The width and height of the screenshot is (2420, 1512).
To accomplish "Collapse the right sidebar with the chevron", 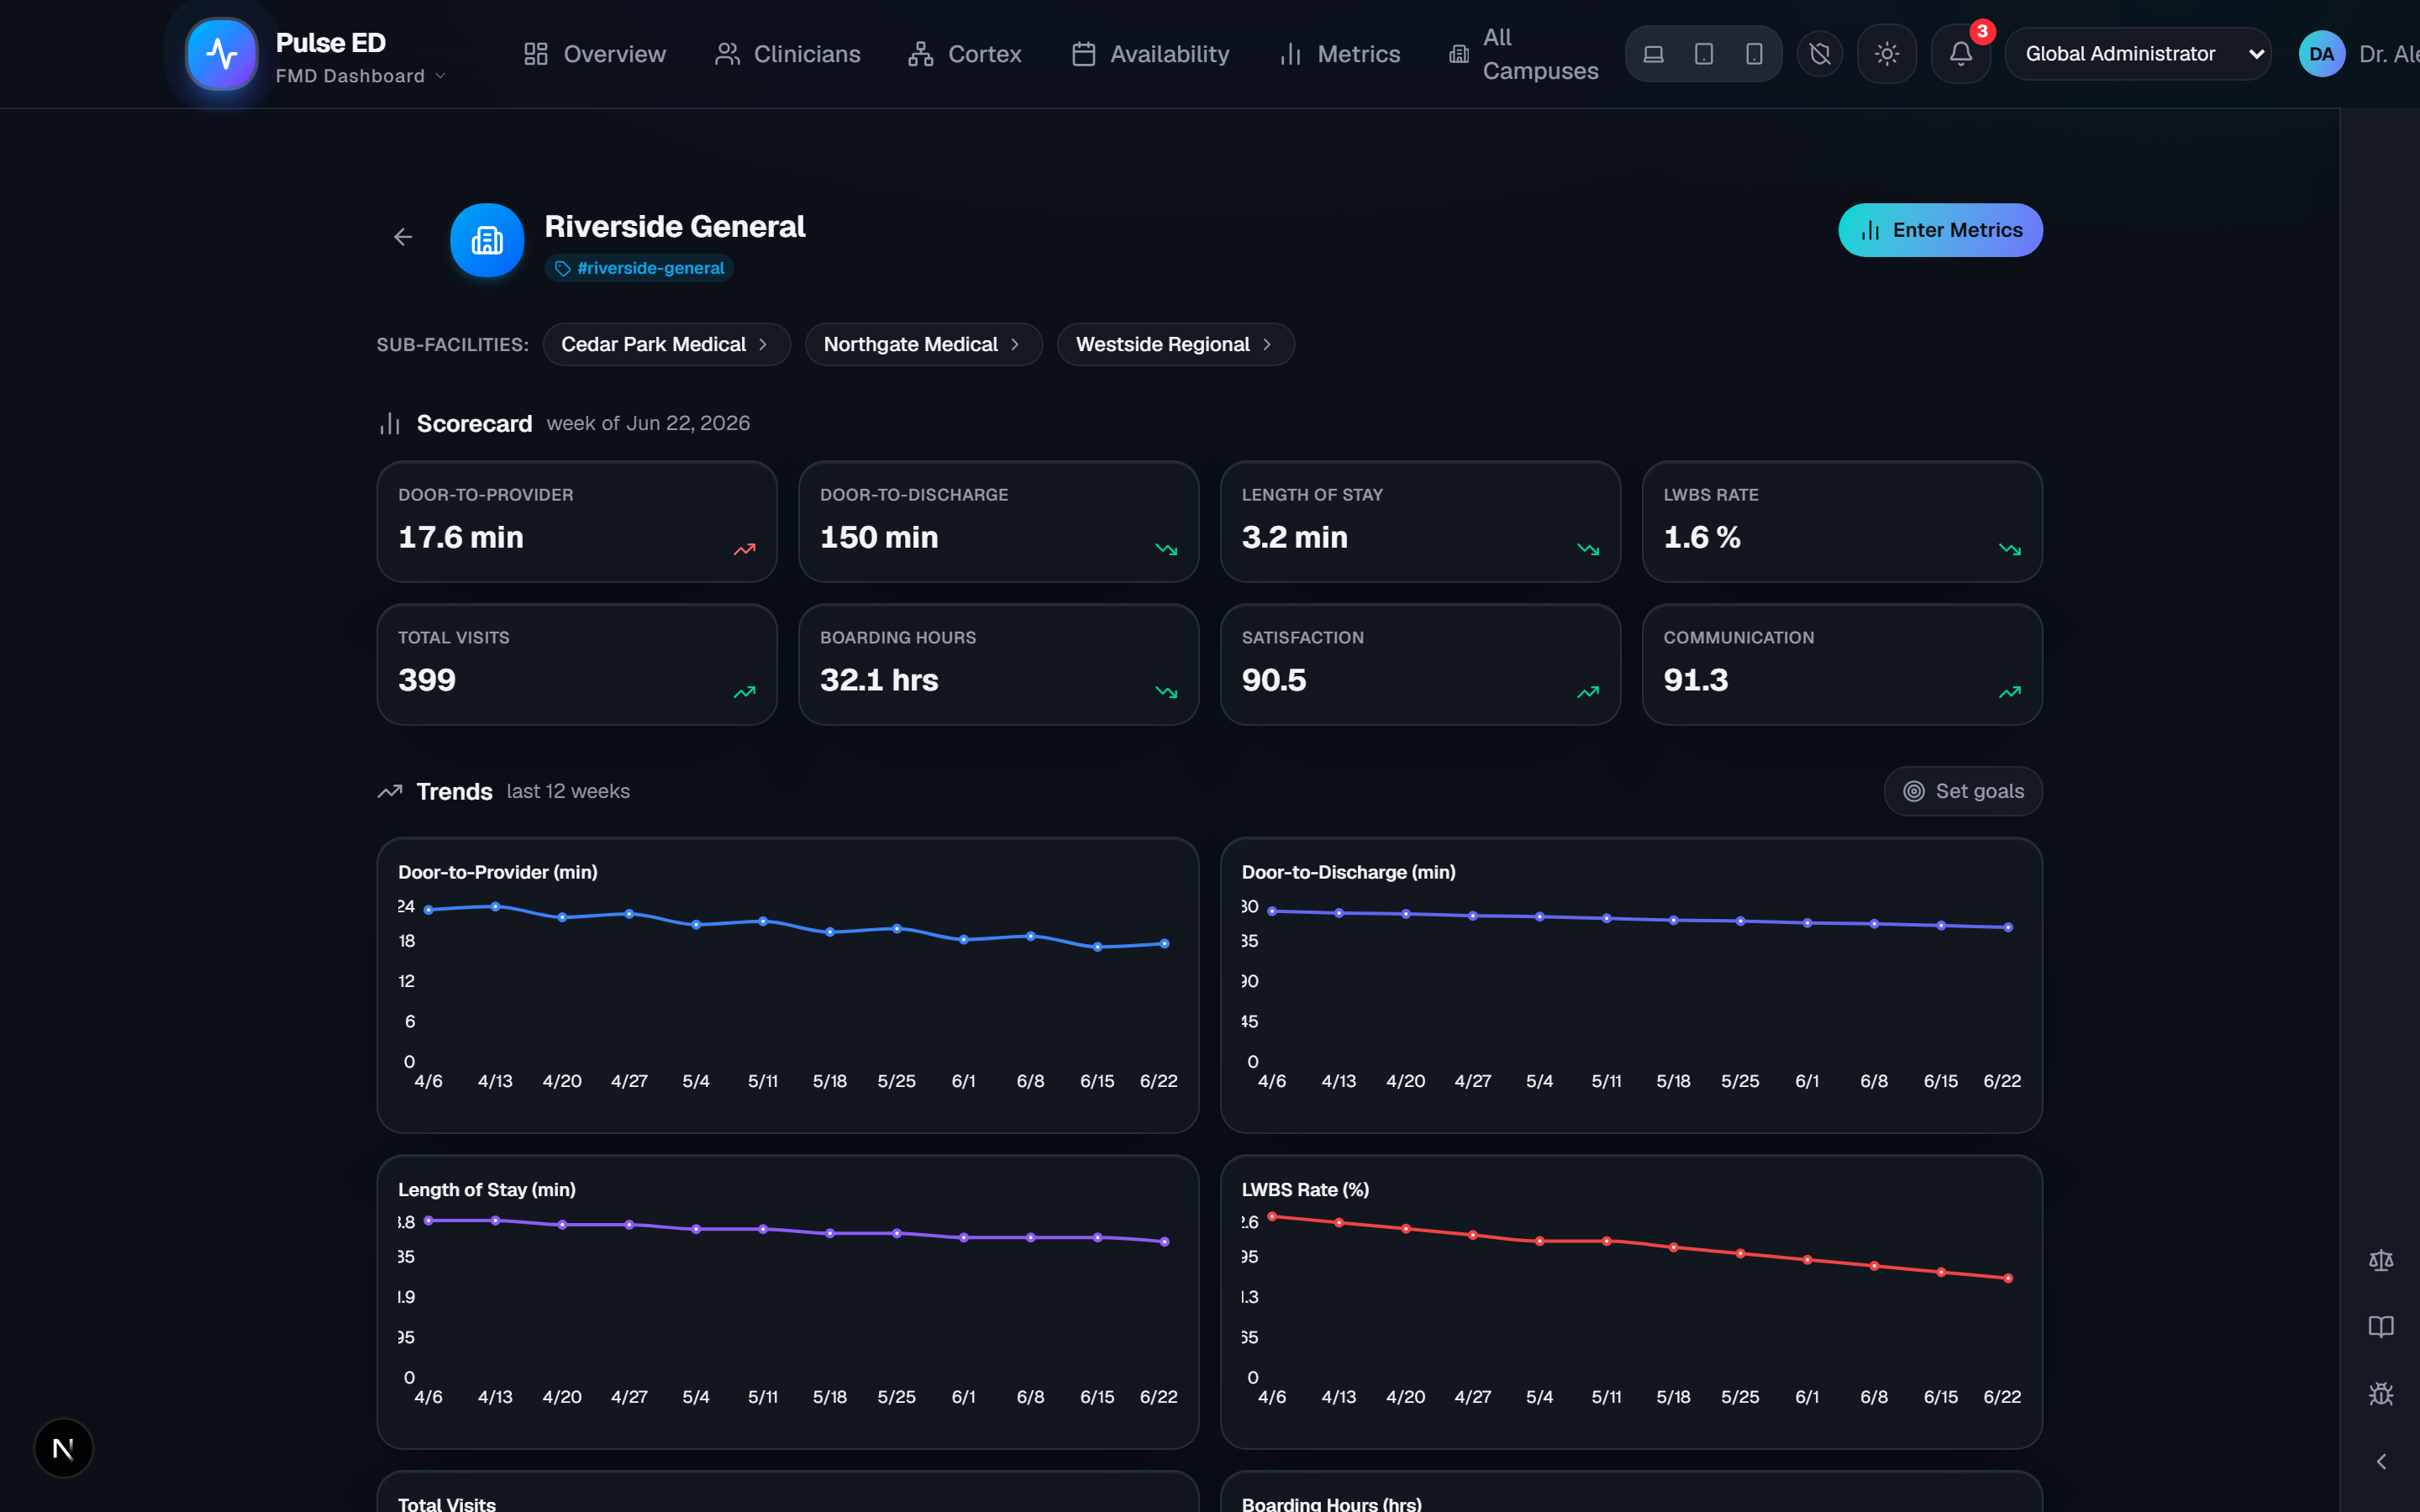I will (x=2381, y=1461).
